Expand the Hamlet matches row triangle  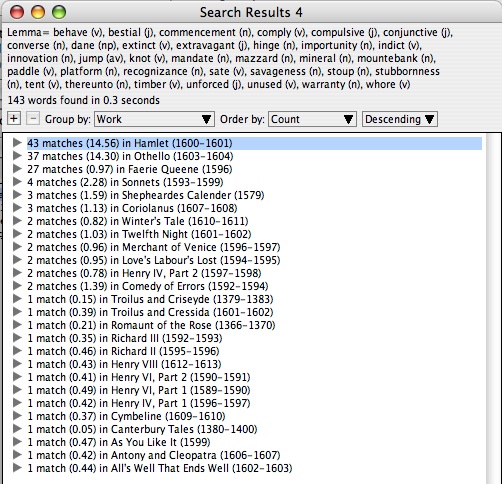pyautogui.click(x=17, y=143)
